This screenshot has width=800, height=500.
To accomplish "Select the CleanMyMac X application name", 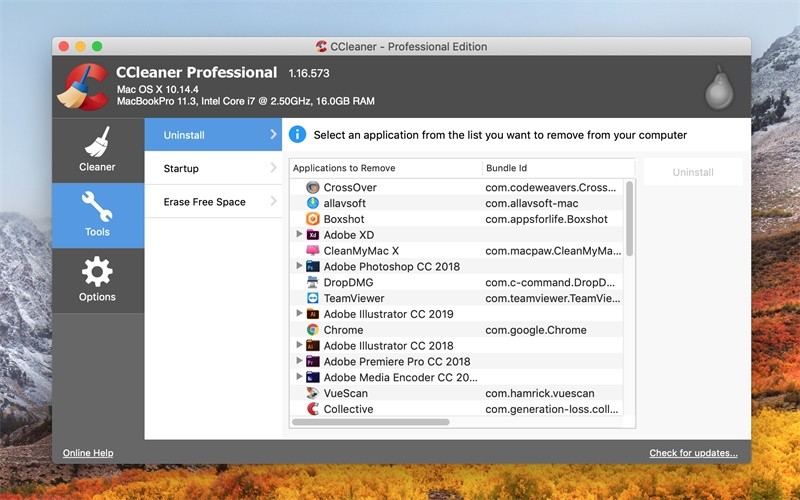I will tap(361, 251).
